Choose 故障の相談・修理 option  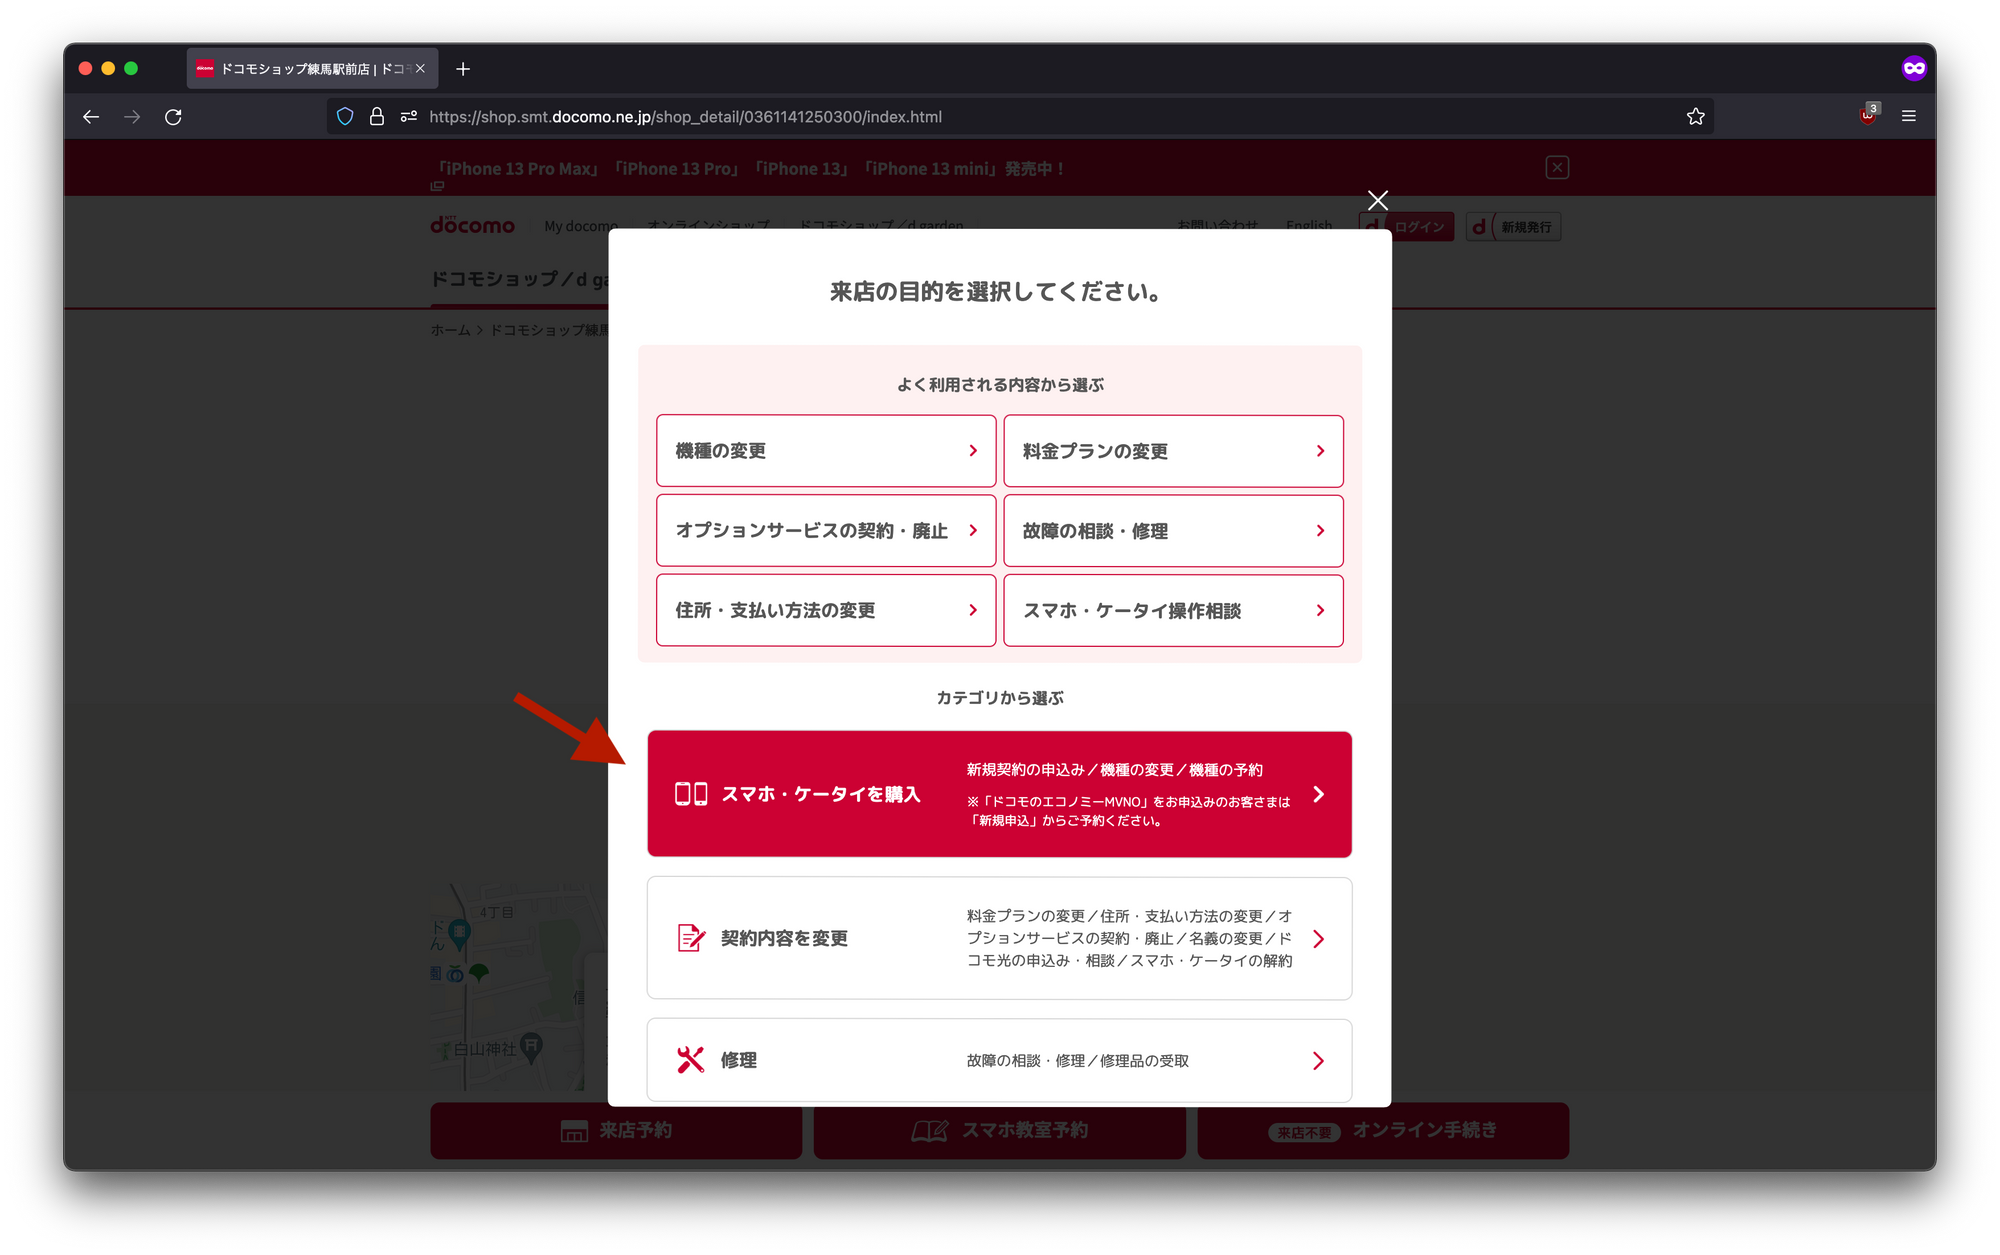(x=1173, y=531)
